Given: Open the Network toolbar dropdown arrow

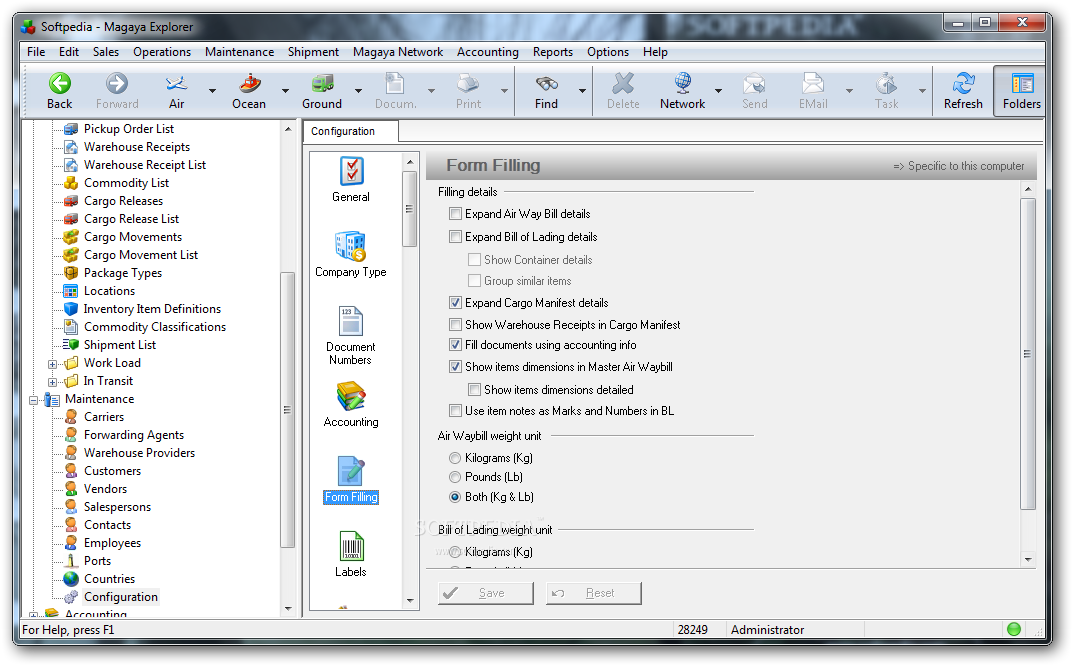Looking at the screenshot, I should click(x=719, y=90).
